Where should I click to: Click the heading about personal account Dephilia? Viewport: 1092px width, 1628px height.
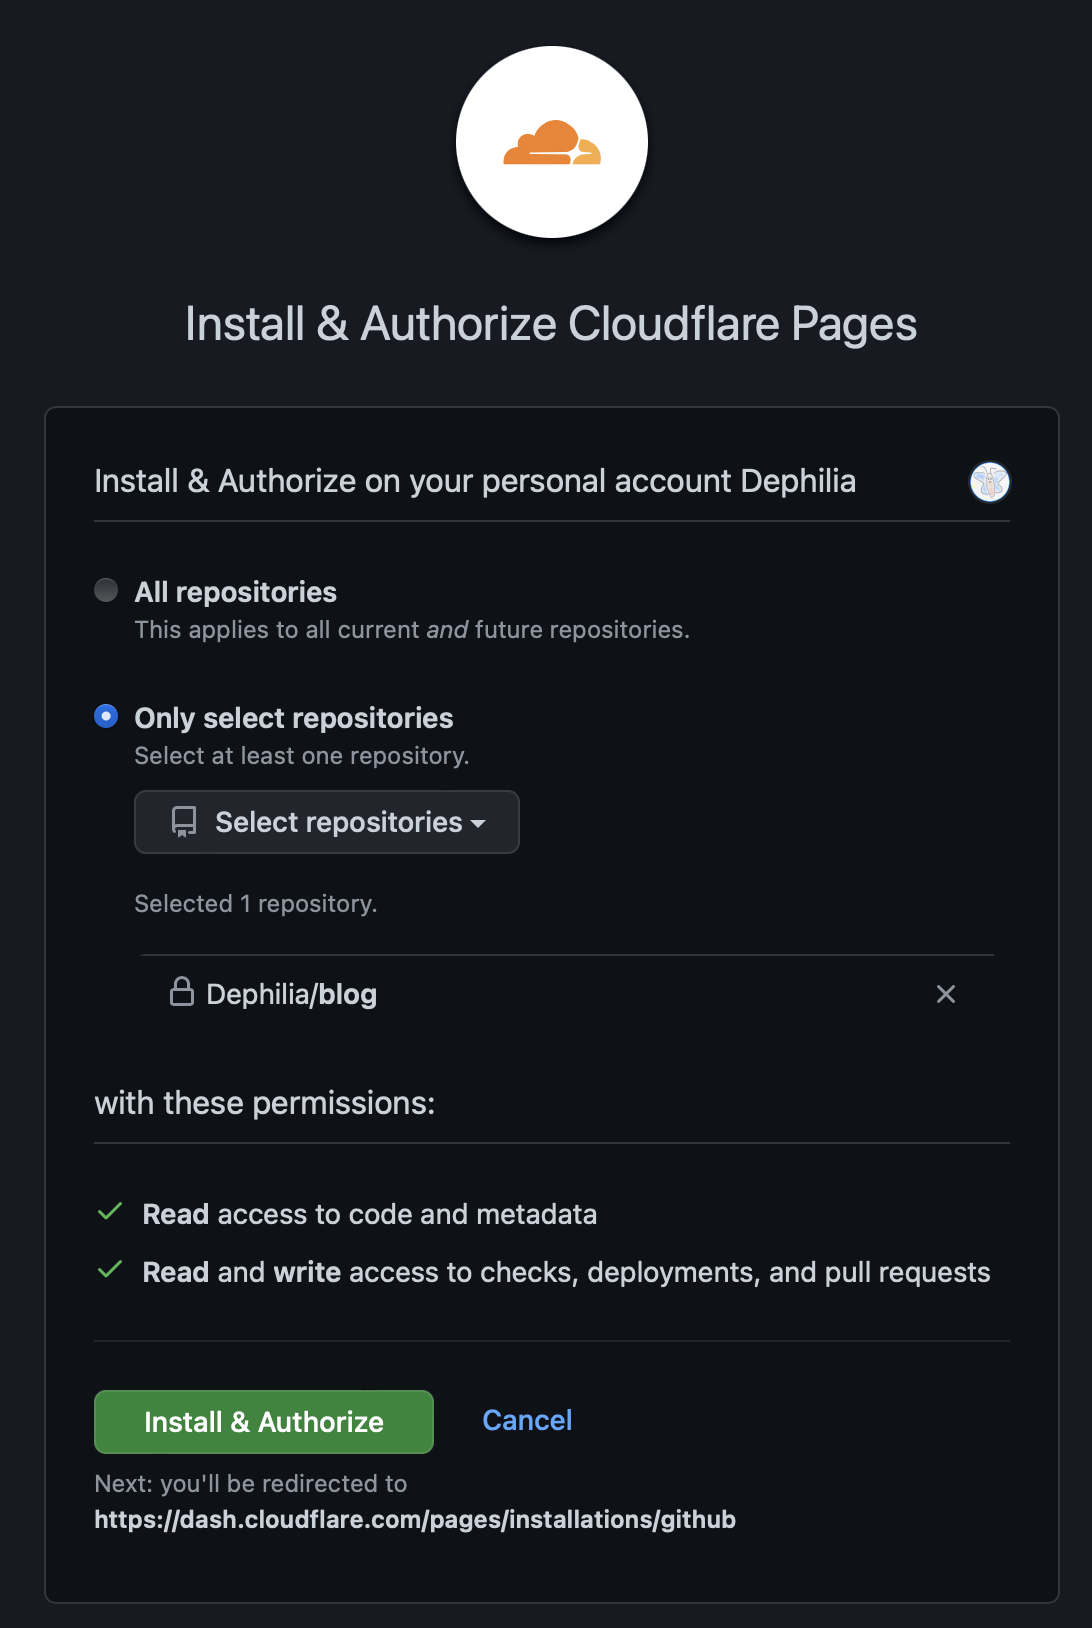(x=475, y=481)
